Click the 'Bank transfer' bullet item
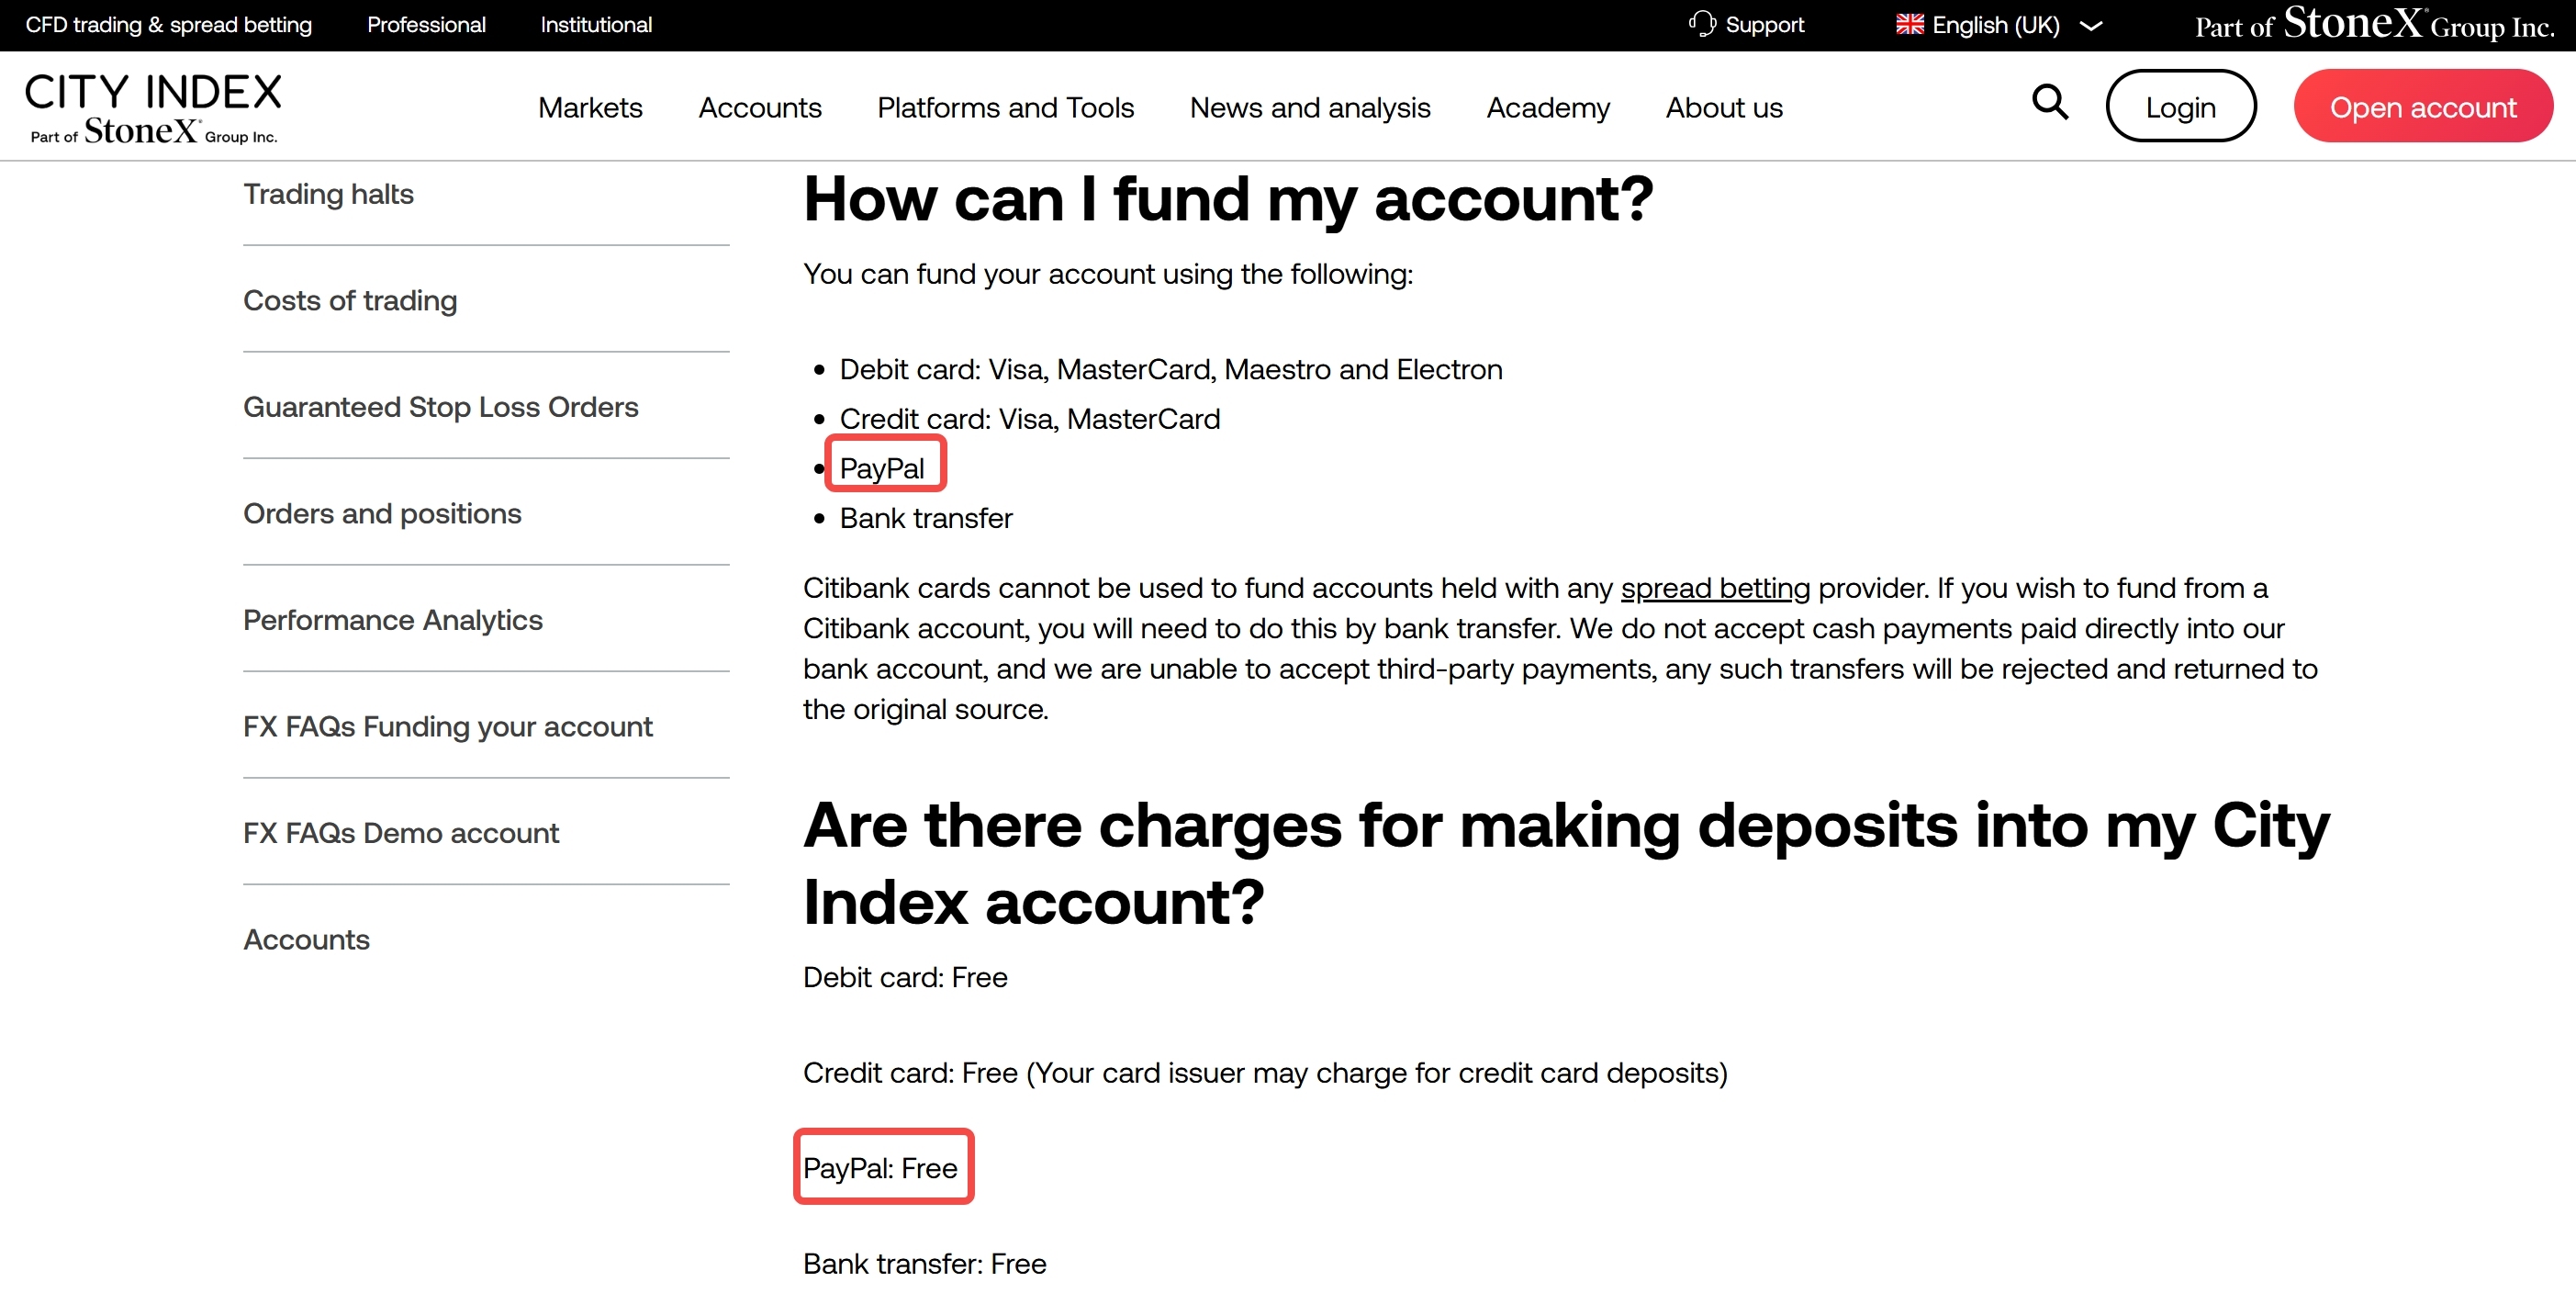The width and height of the screenshot is (2576, 1293). point(926,518)
